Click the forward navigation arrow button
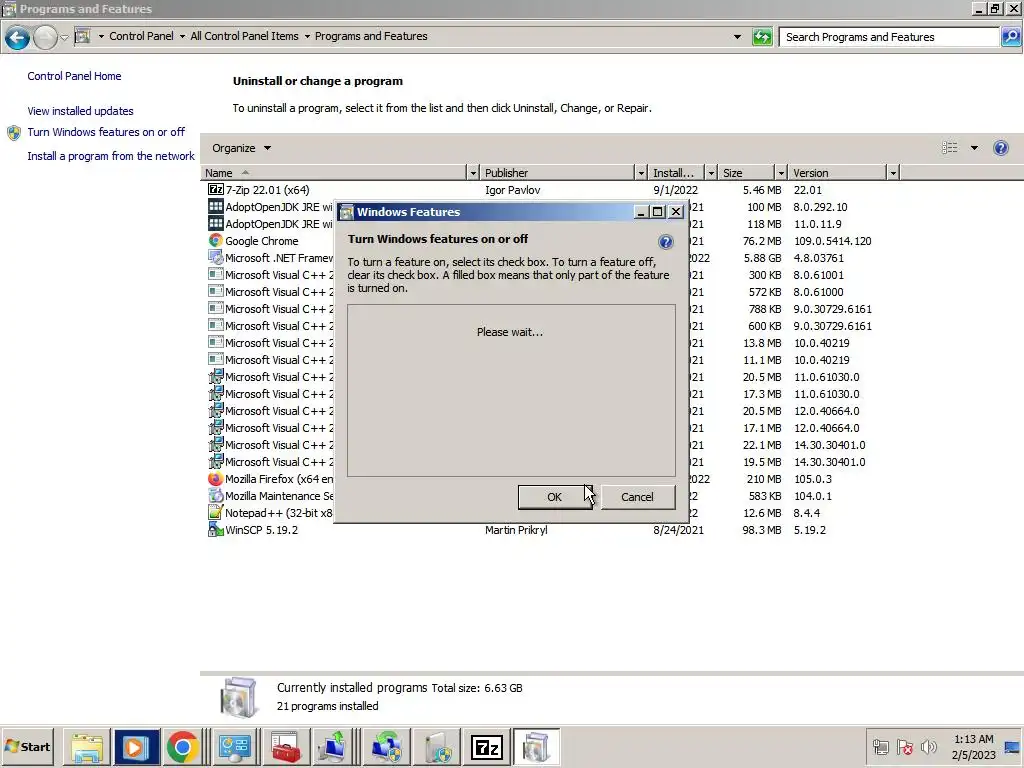 click(45, 38)
